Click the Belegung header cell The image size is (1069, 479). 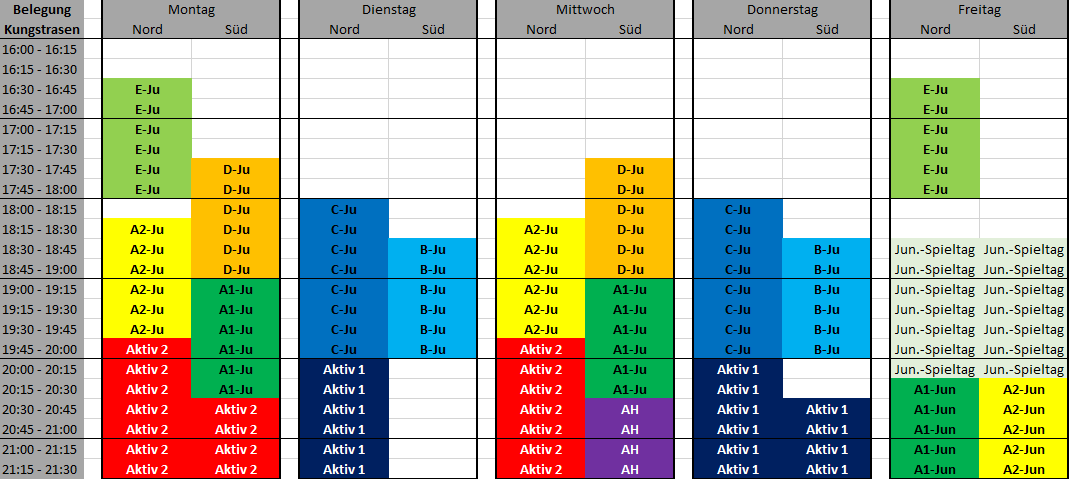click(x=42, y=10)
